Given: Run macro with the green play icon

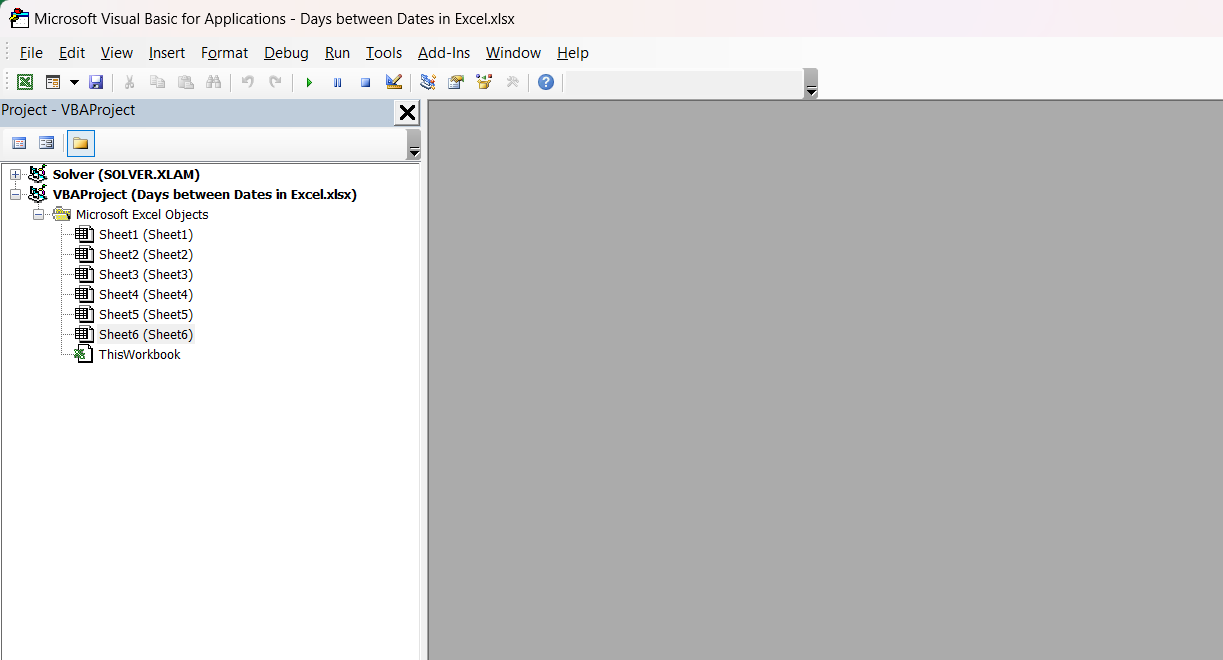Looking at the screenshot, I should 309,82.
